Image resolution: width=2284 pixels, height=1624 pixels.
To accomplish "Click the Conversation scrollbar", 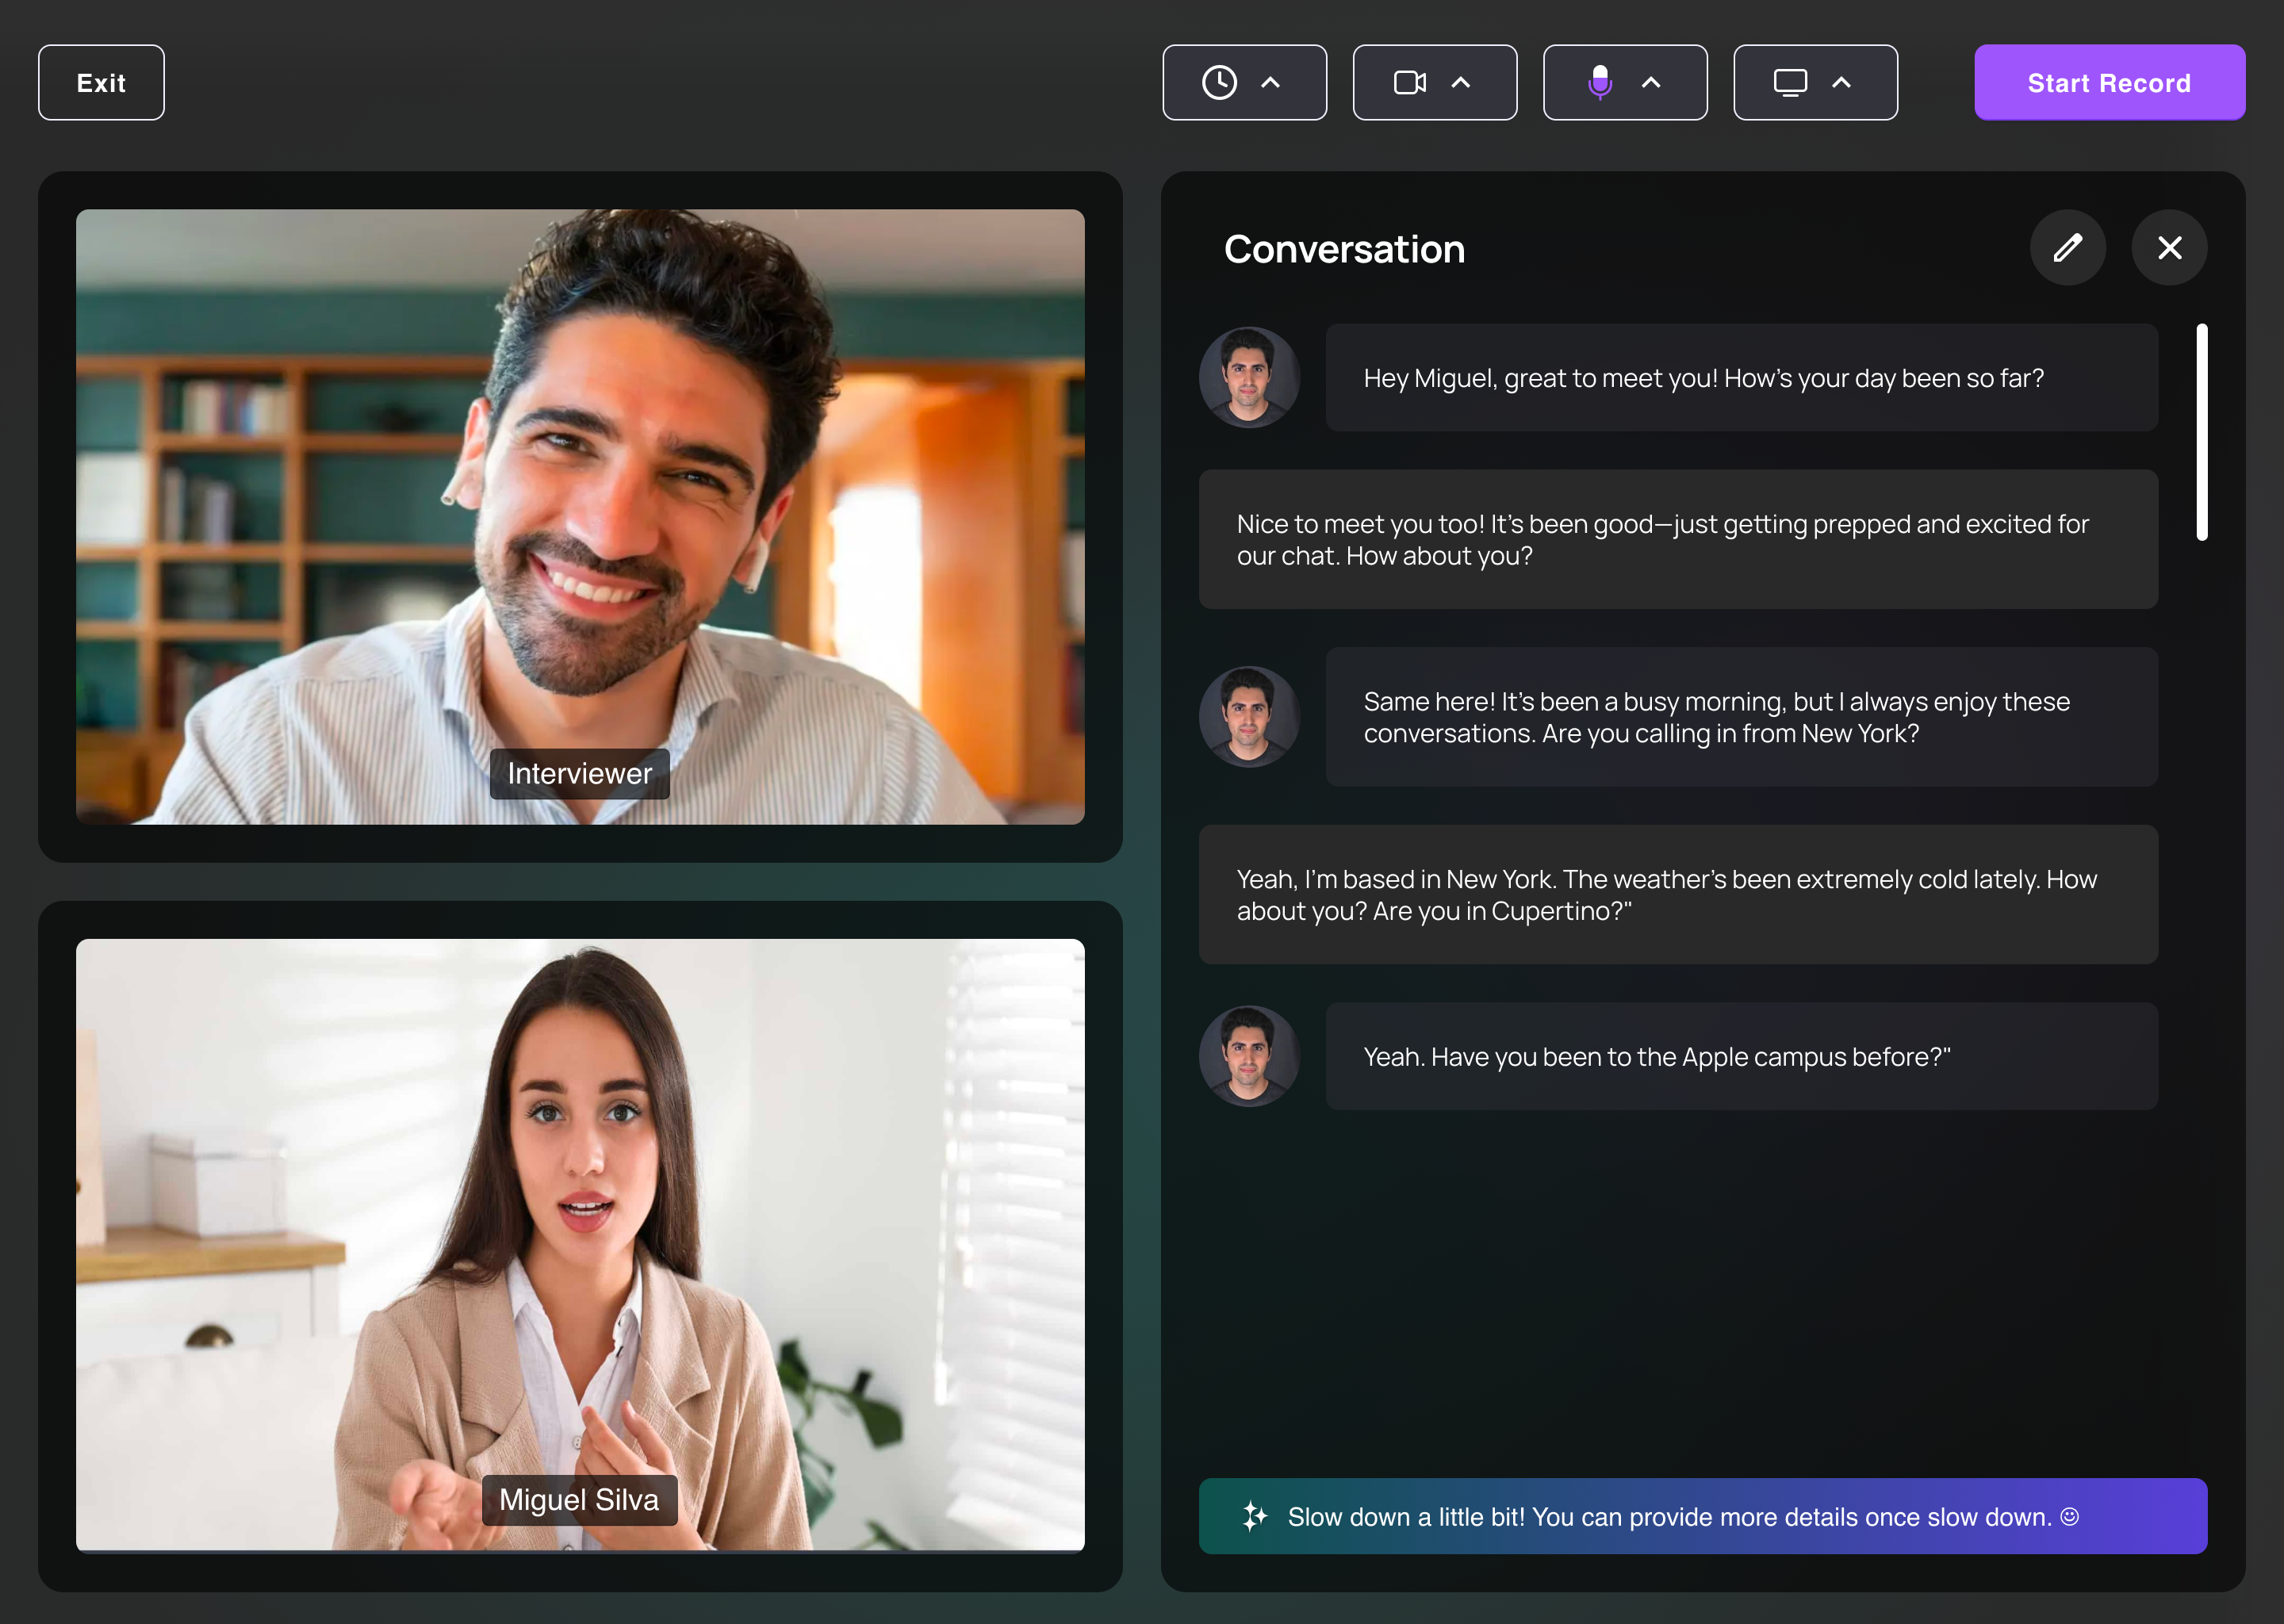I will click(2201, 432).
